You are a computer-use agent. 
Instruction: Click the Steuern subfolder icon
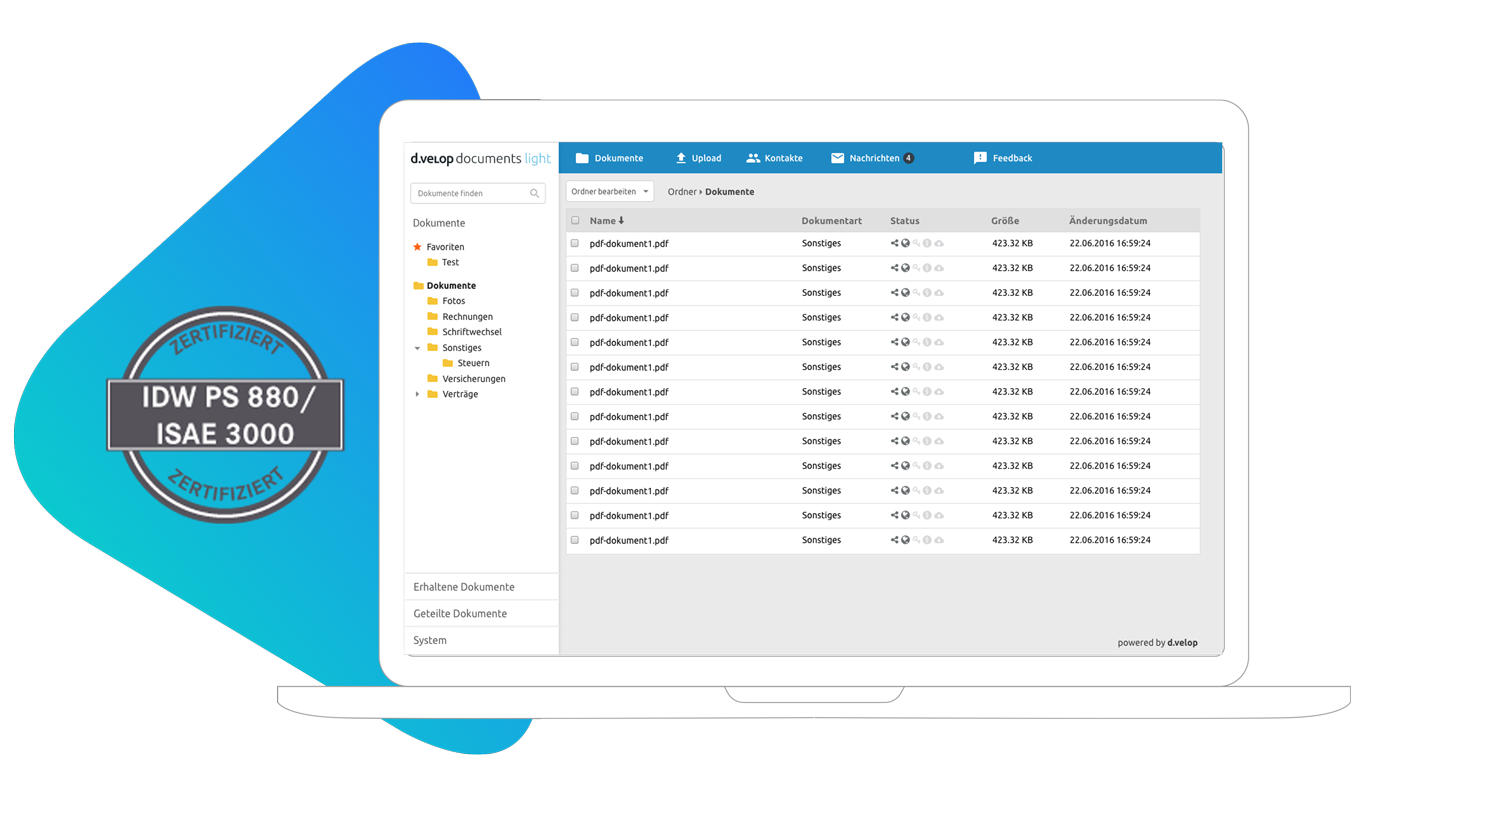point(448,363)
